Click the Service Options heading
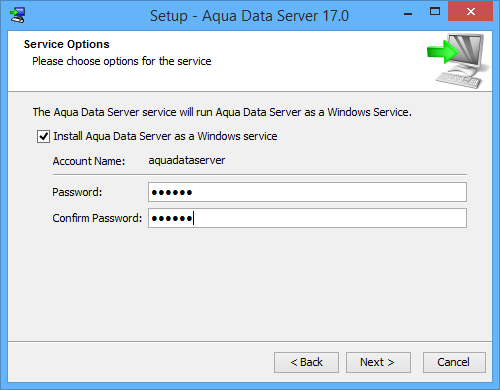The height and width of the screenshot is (390, 500). (67, 44)
